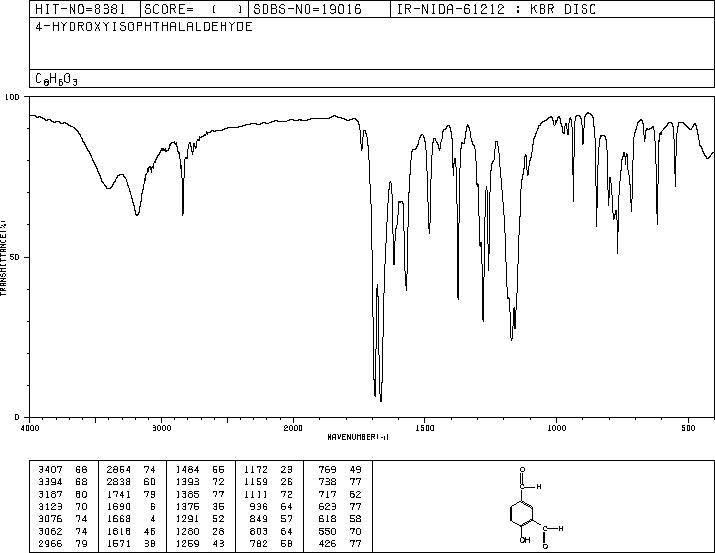The height and width of the screenshot is (553, 715).
Task: Select the 849 peak entry
Action: coord(270,519)
